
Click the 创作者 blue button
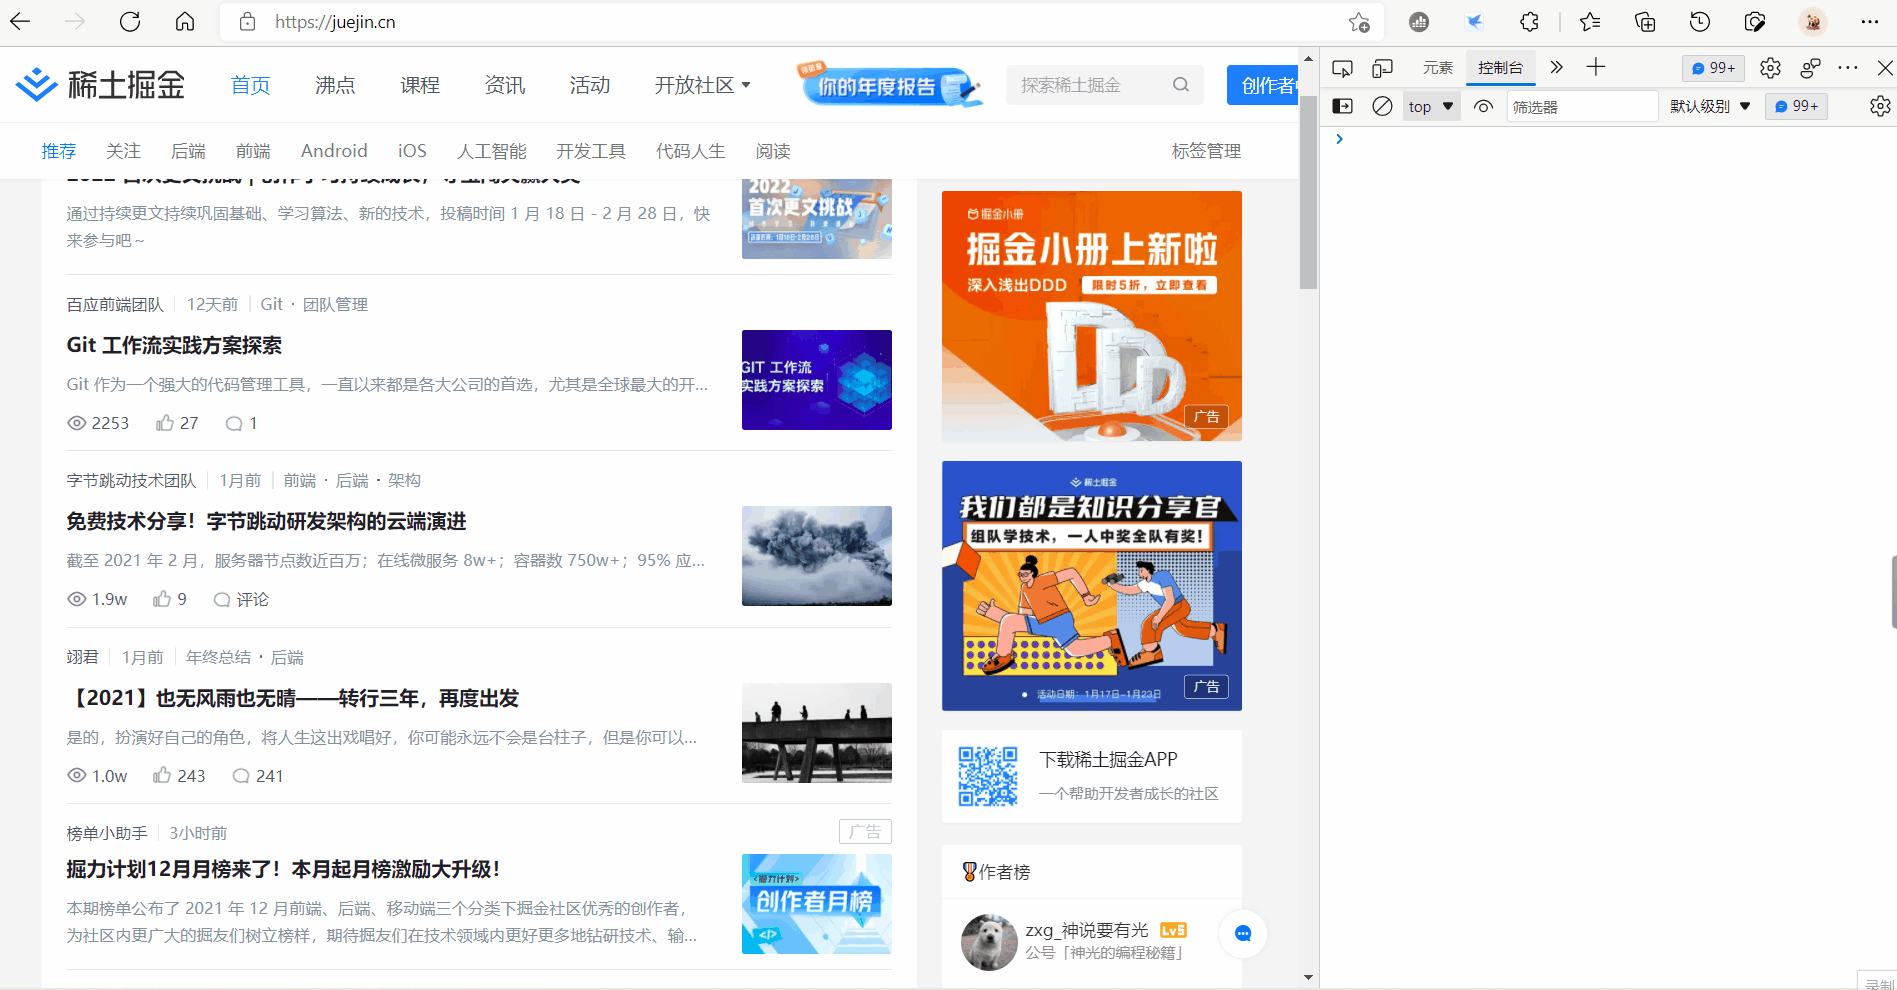tap(1263, 85)
